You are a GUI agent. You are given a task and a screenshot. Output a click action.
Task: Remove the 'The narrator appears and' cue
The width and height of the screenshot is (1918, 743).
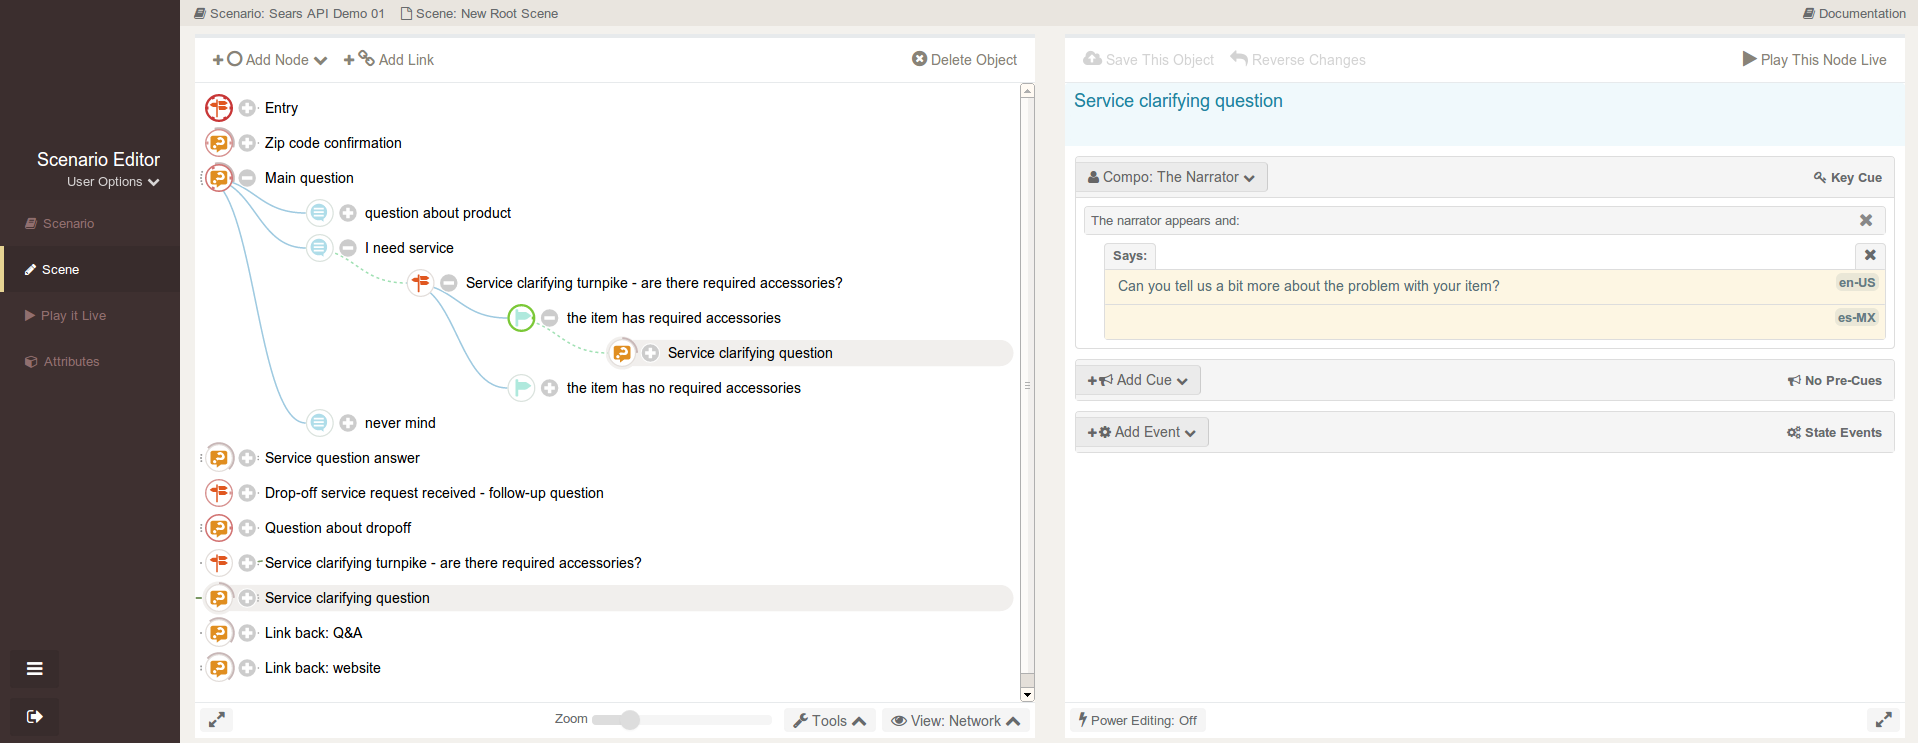coord(1865,220)
